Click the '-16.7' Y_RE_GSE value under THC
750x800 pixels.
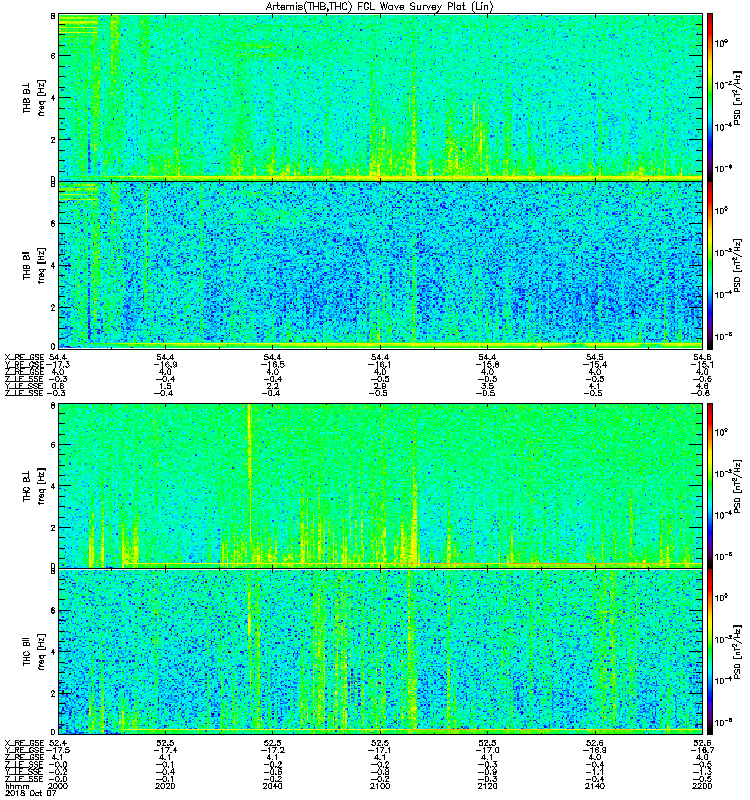click(x=702, y=750)
